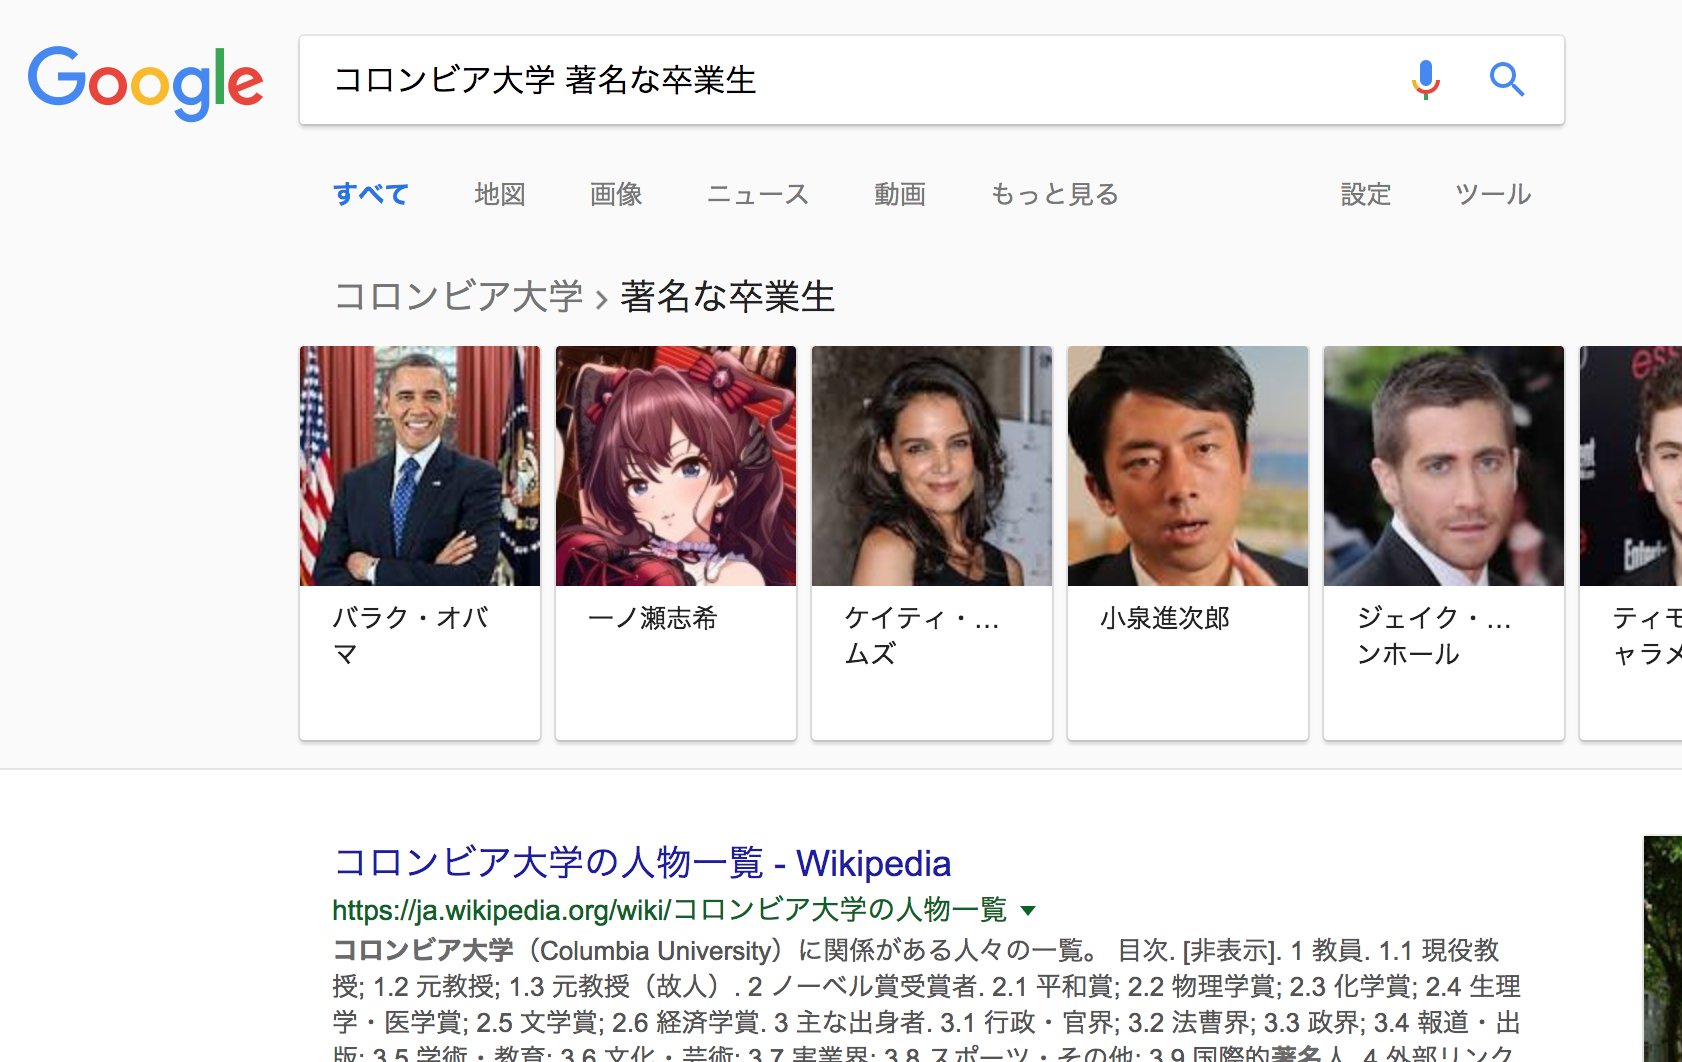Open the ツール options
Image resolution: width=1682 pixels, height=1062 pixels.
tap(1493, 194)
